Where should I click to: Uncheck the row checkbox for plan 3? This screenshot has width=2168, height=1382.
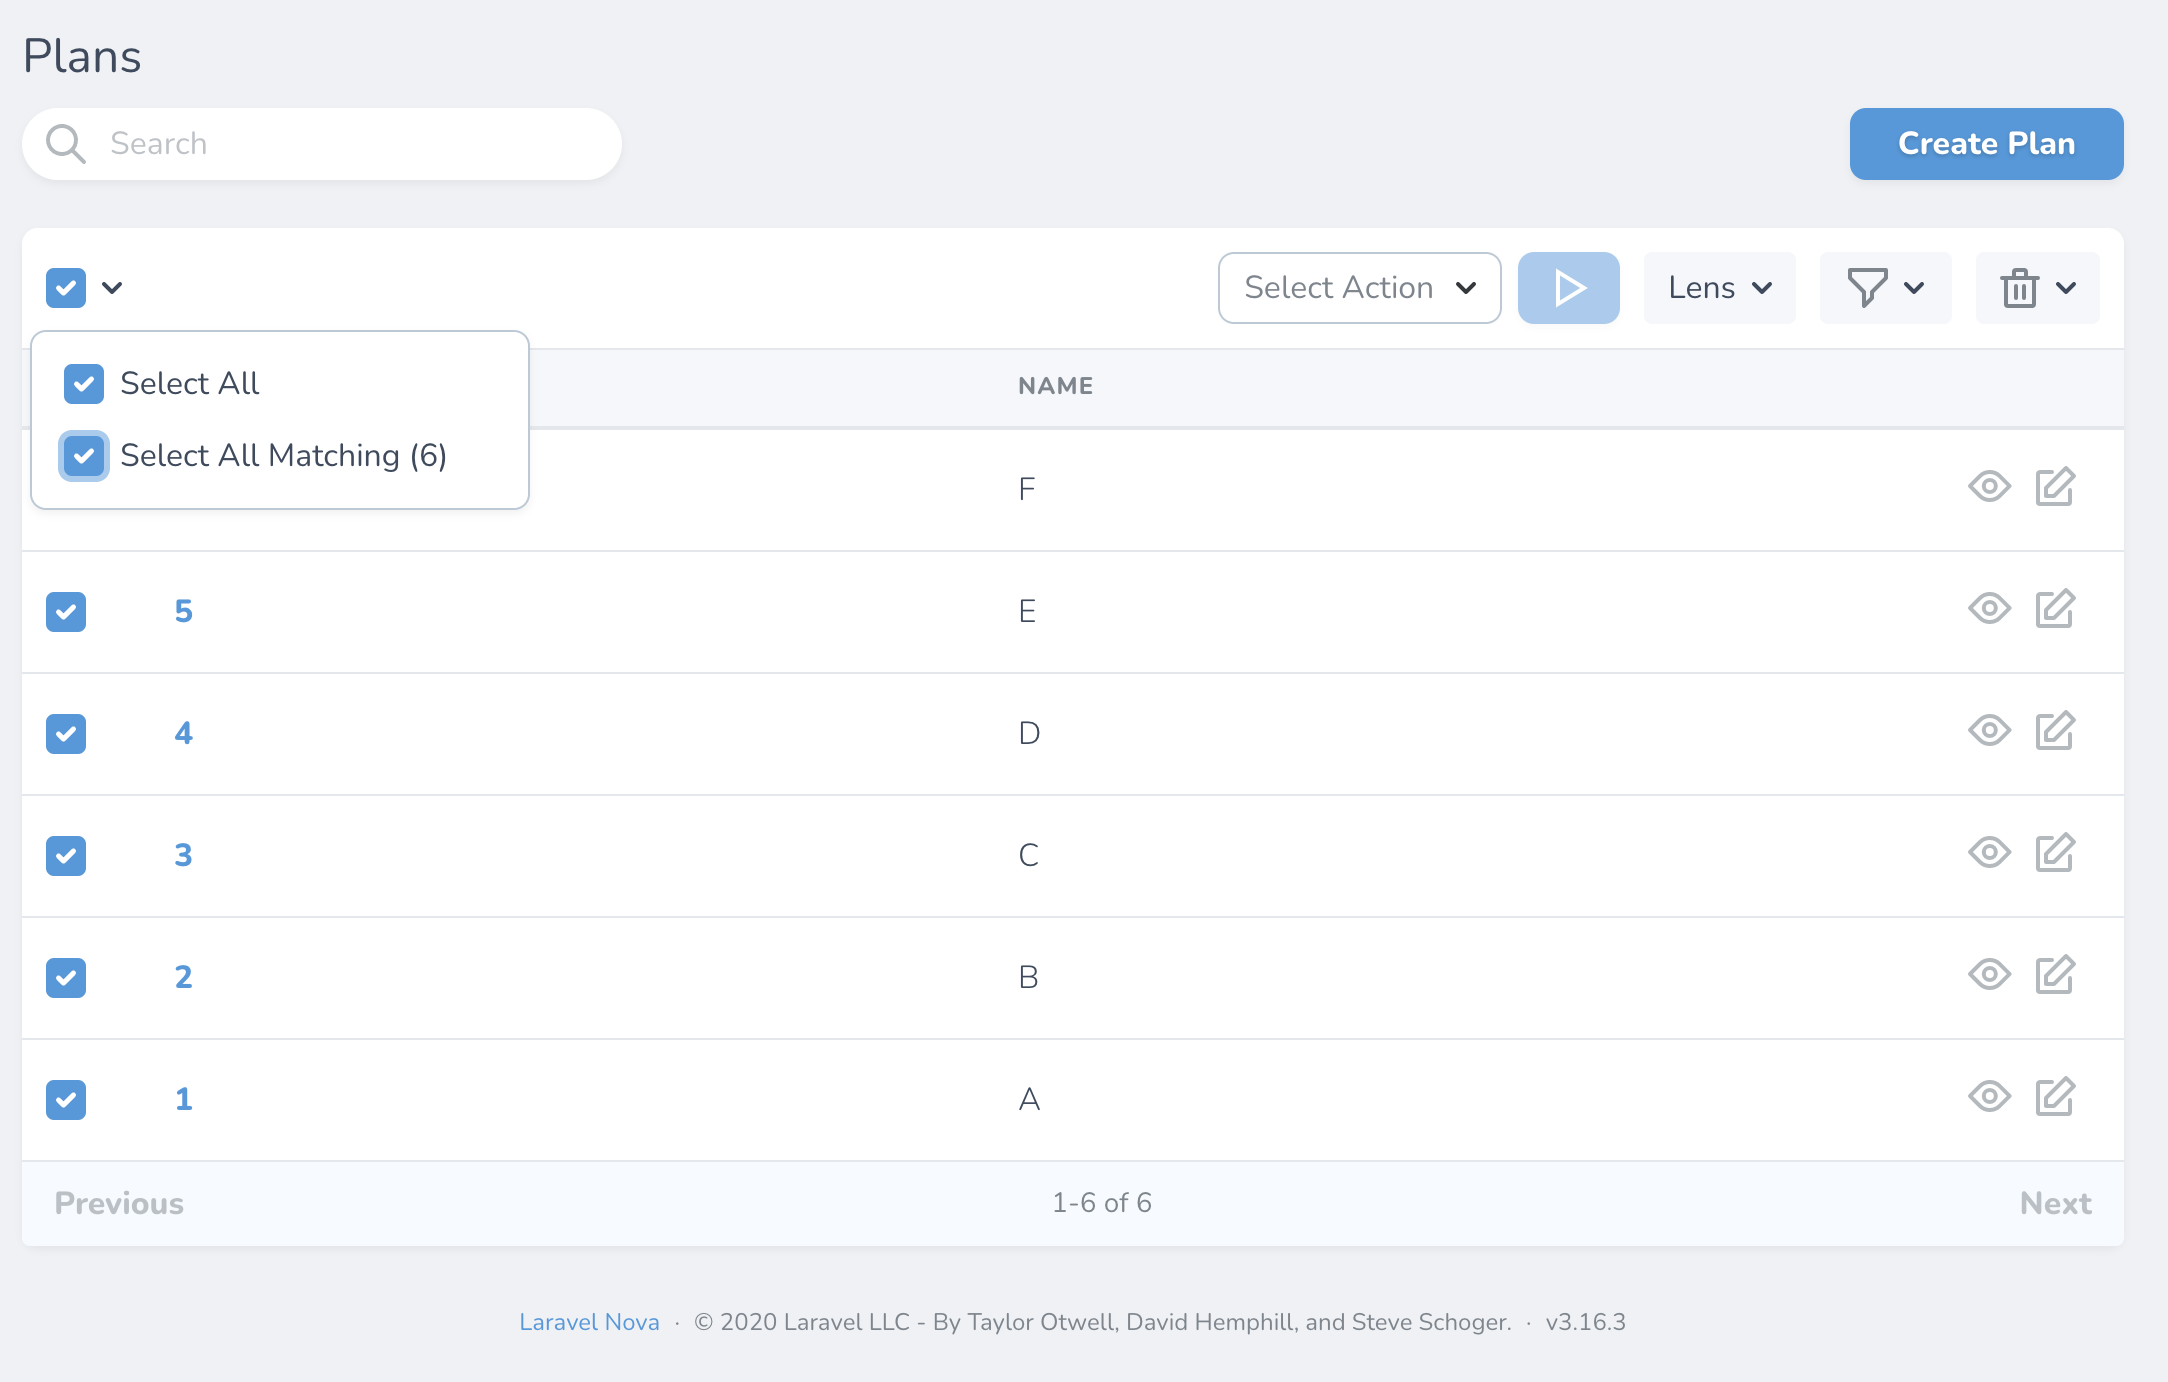point(66,856)
